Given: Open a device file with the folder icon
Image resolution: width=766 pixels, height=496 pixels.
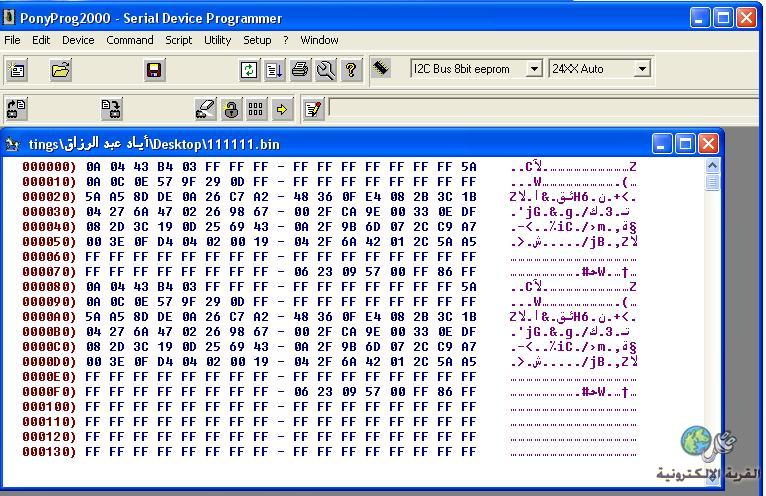Looking at the screenshot, I should pyautogui.click(x=61, y=70).
